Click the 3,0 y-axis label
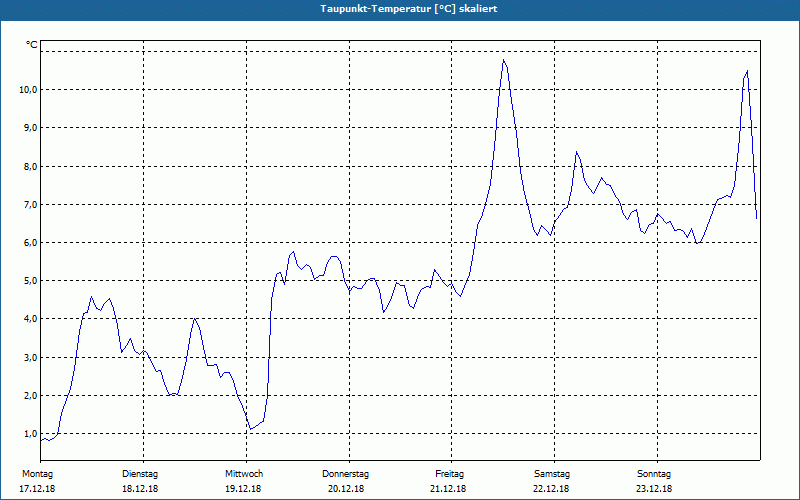Image resolution: width=800 pixels, height=500 pixels. 30,357
